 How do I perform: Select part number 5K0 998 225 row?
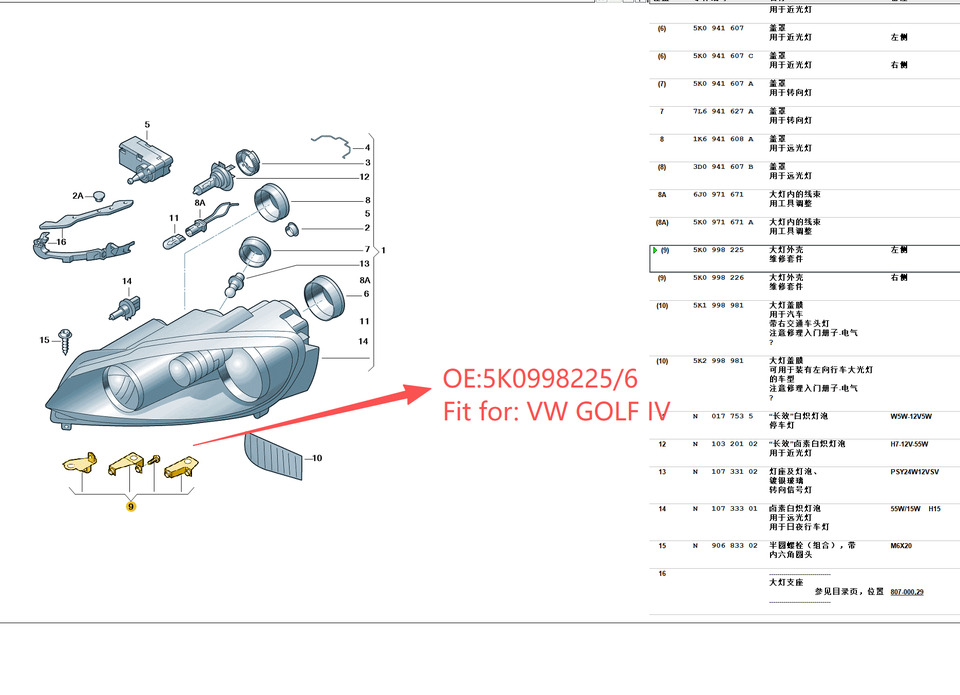804,258
